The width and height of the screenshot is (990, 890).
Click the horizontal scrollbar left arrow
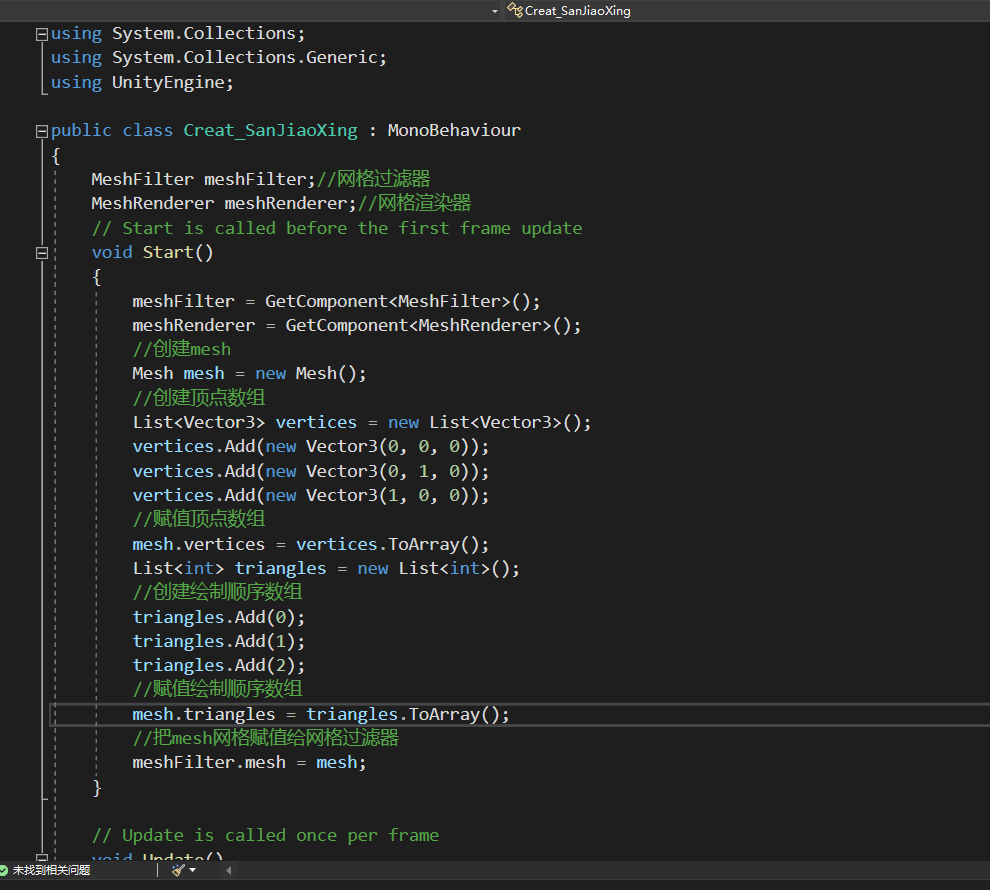228,870
